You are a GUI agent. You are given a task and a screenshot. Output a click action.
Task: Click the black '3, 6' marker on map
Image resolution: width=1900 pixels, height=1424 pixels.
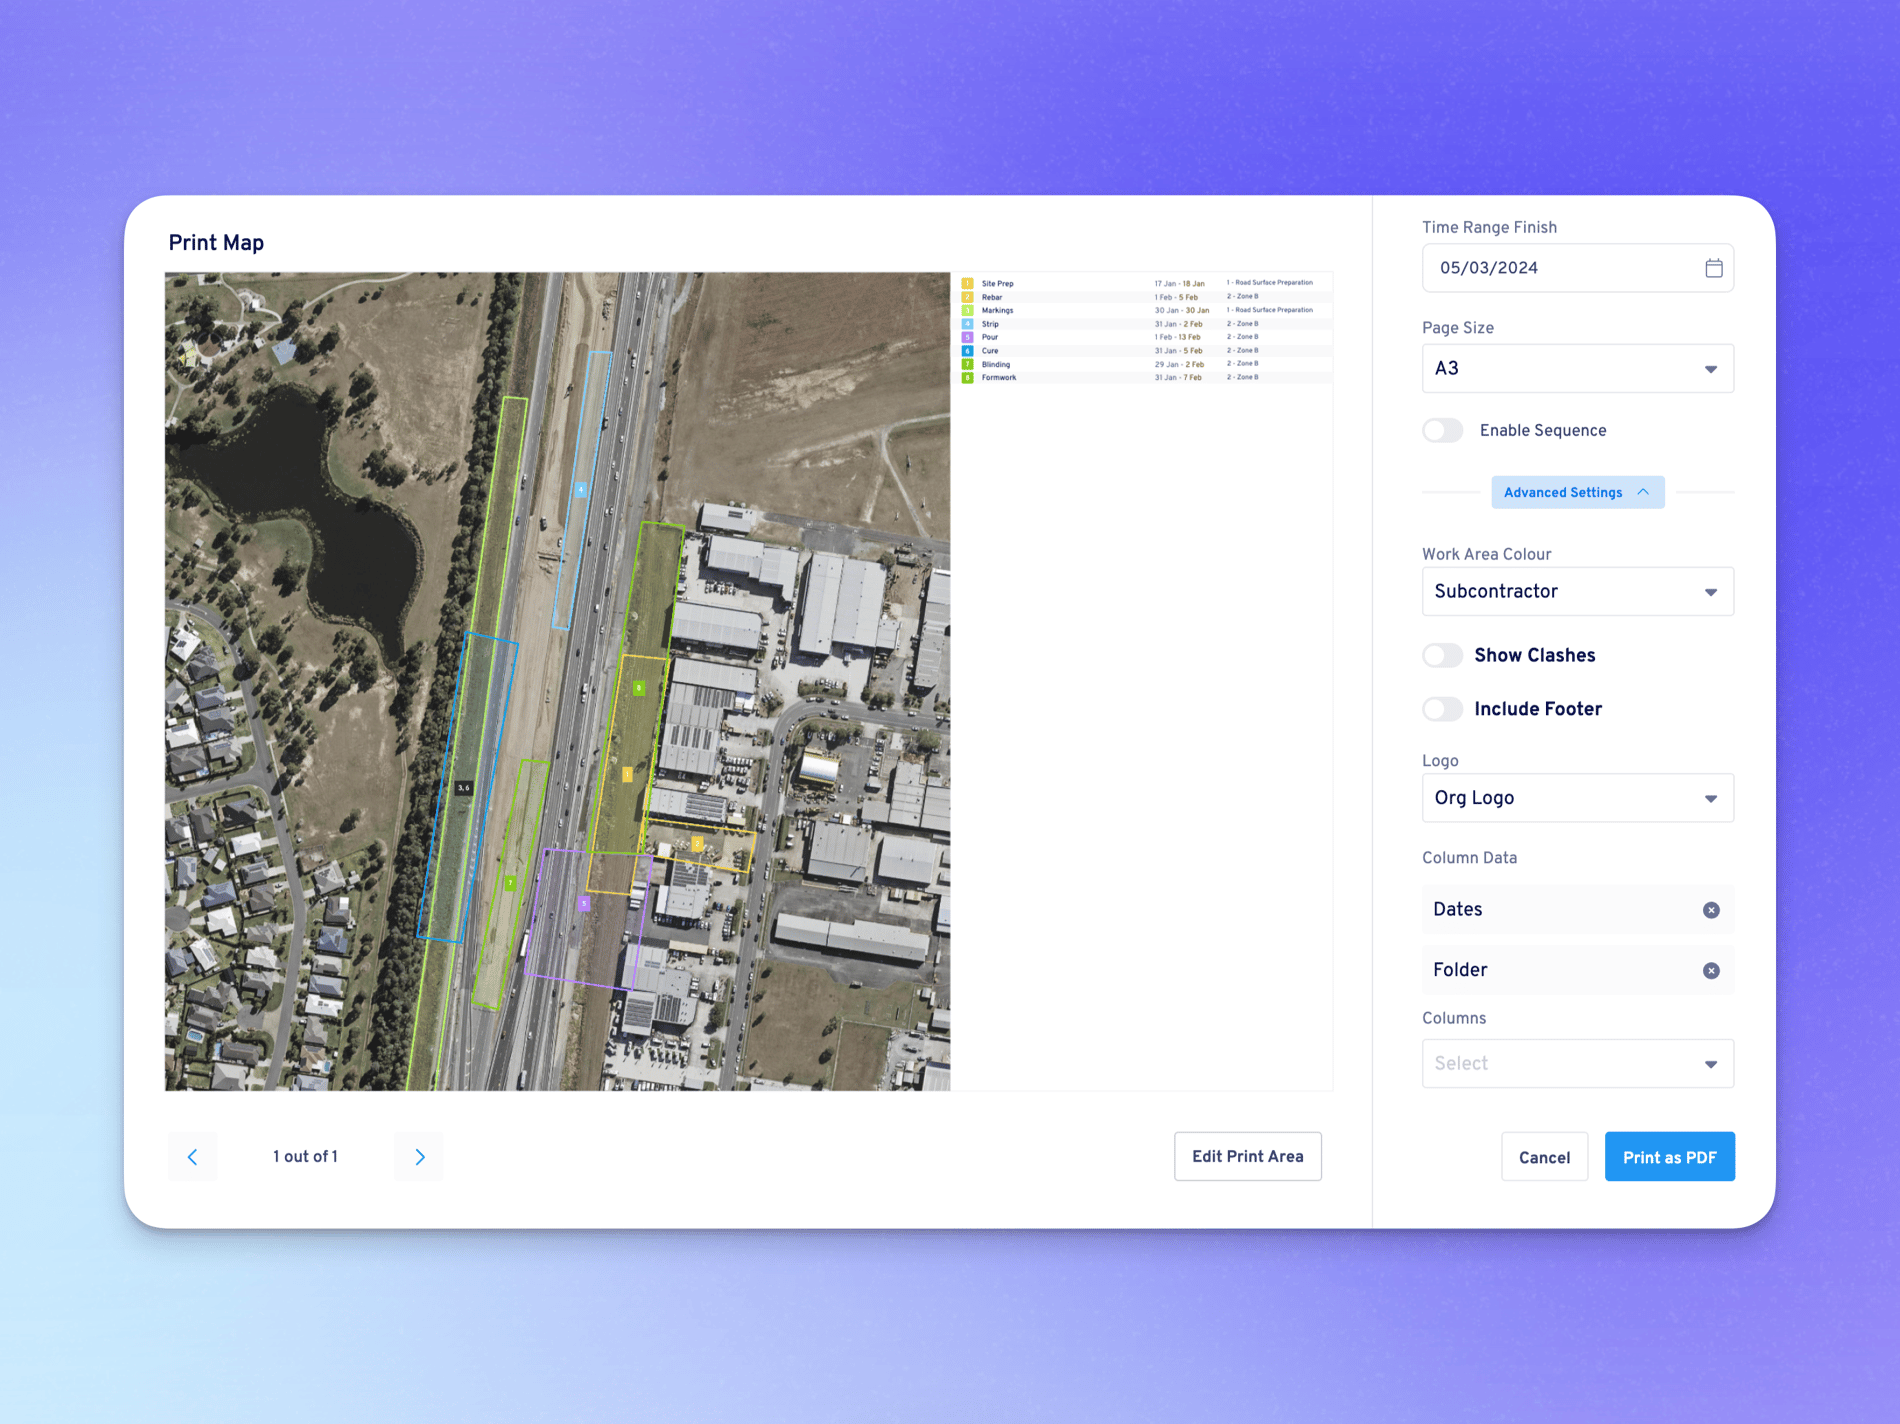[x=463, y=788]
